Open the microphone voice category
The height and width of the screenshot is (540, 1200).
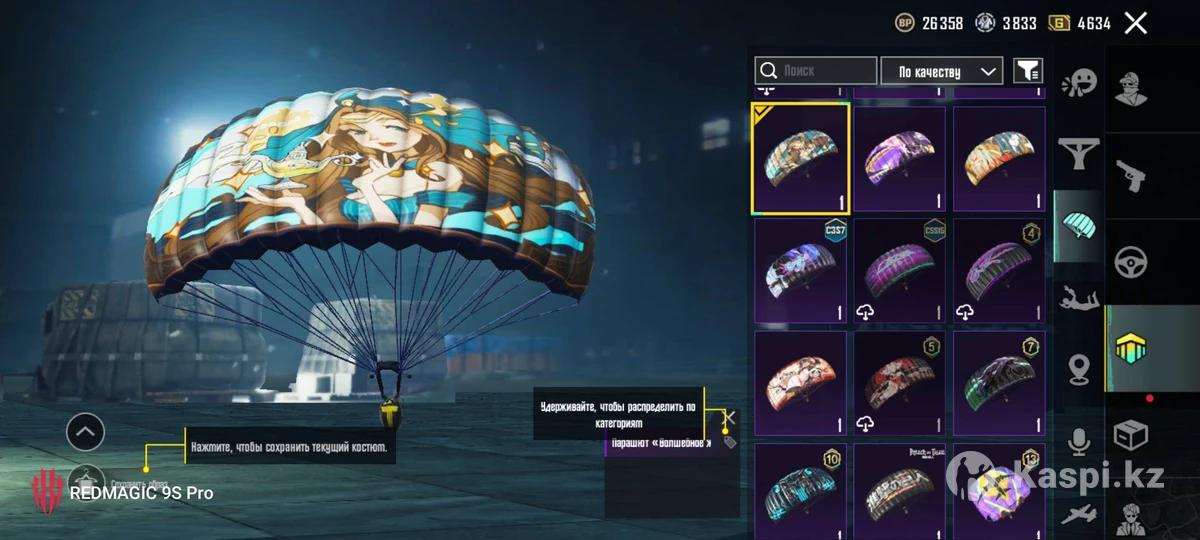click(1079, 441)
